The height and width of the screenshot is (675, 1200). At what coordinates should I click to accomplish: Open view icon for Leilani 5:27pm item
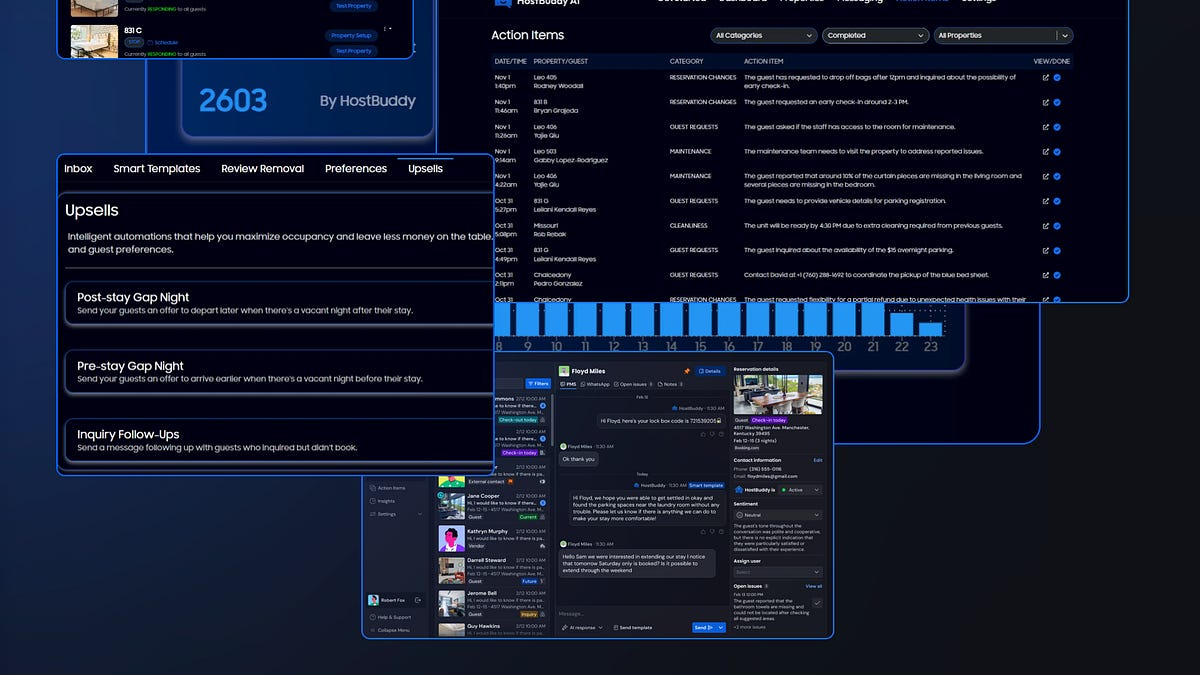[1046, 201]
